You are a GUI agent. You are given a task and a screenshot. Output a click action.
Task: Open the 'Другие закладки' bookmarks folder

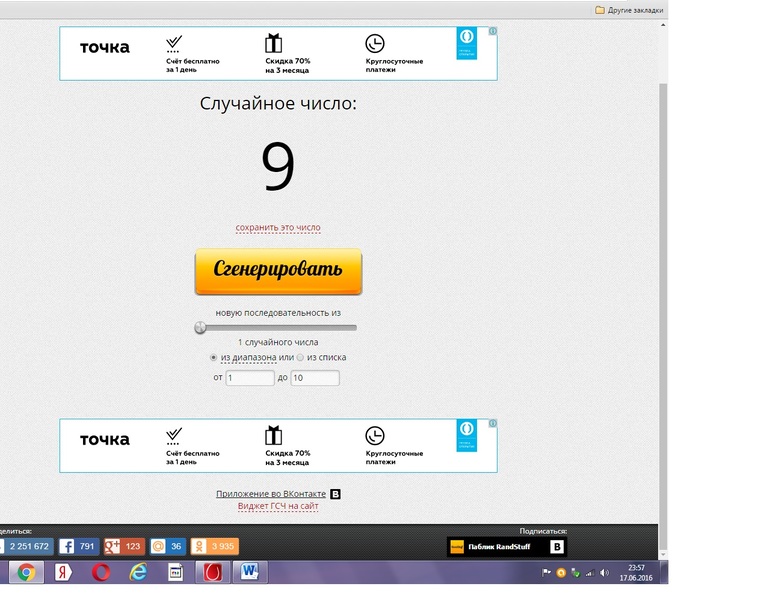coord(629,9)
